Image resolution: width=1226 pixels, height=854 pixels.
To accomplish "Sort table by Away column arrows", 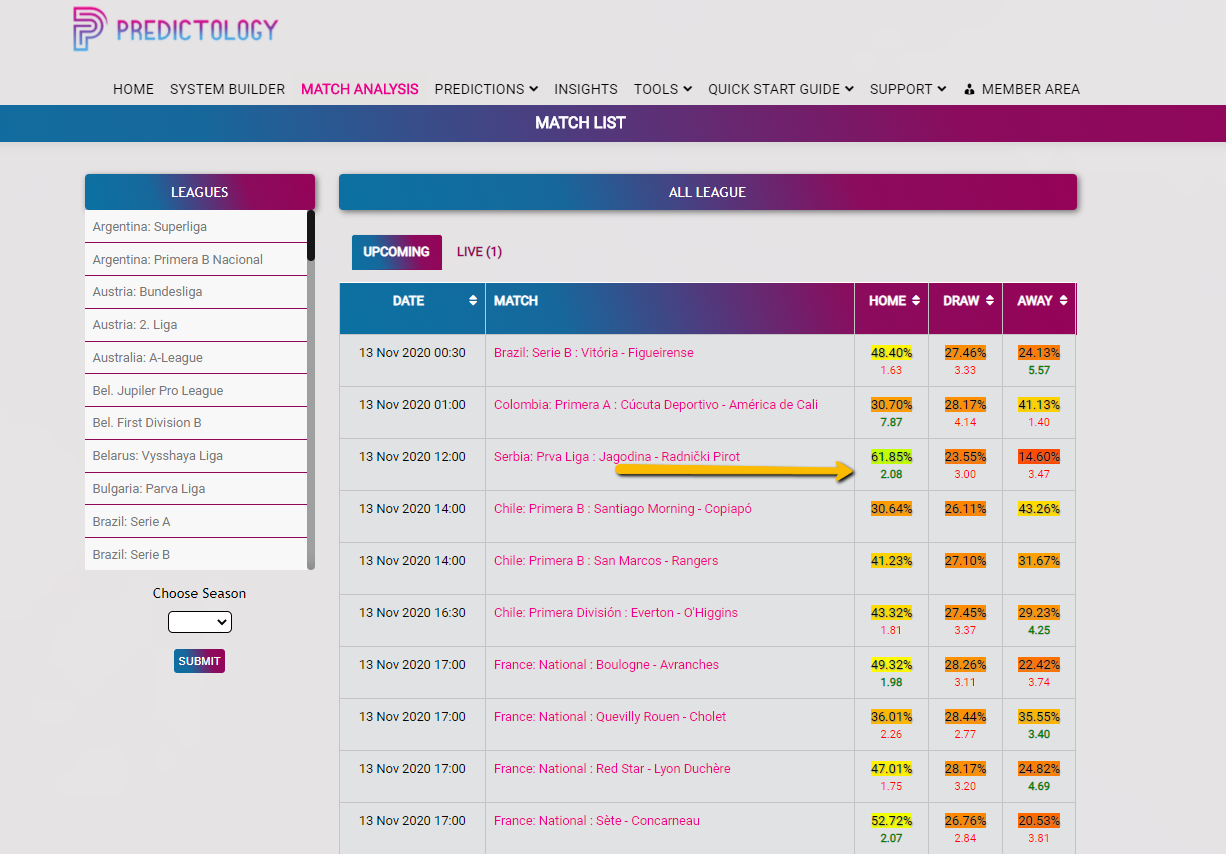I will coord(1063,300).
